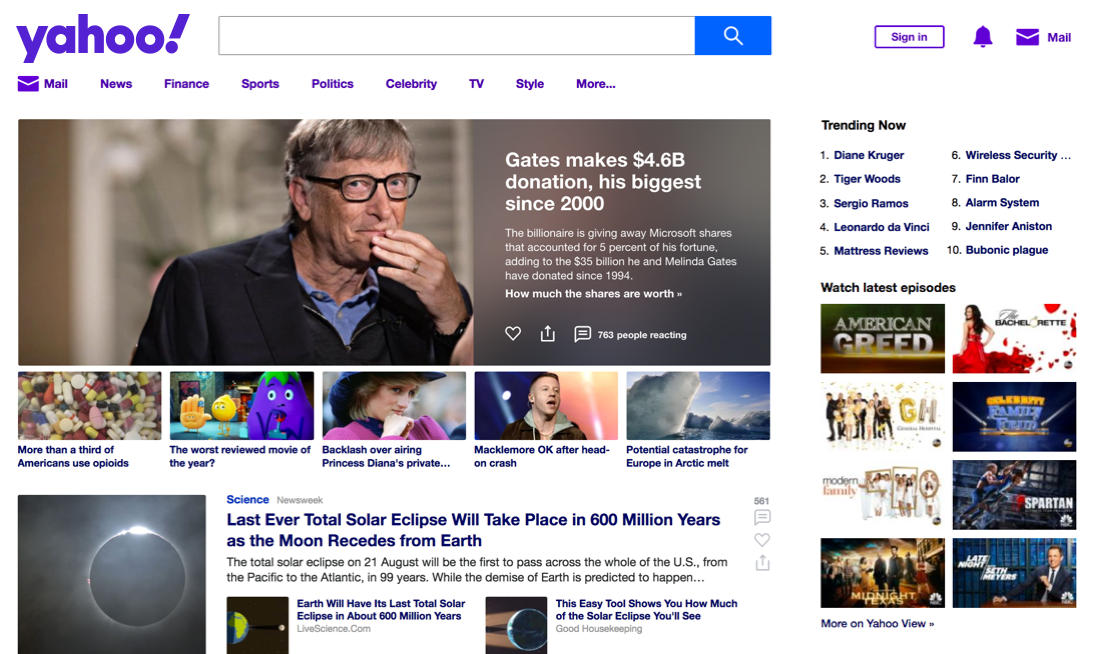Open comments on solar eclipse article
Image resolution: width=1094 pixels, height=654 pixels.
tap(762, 516)
